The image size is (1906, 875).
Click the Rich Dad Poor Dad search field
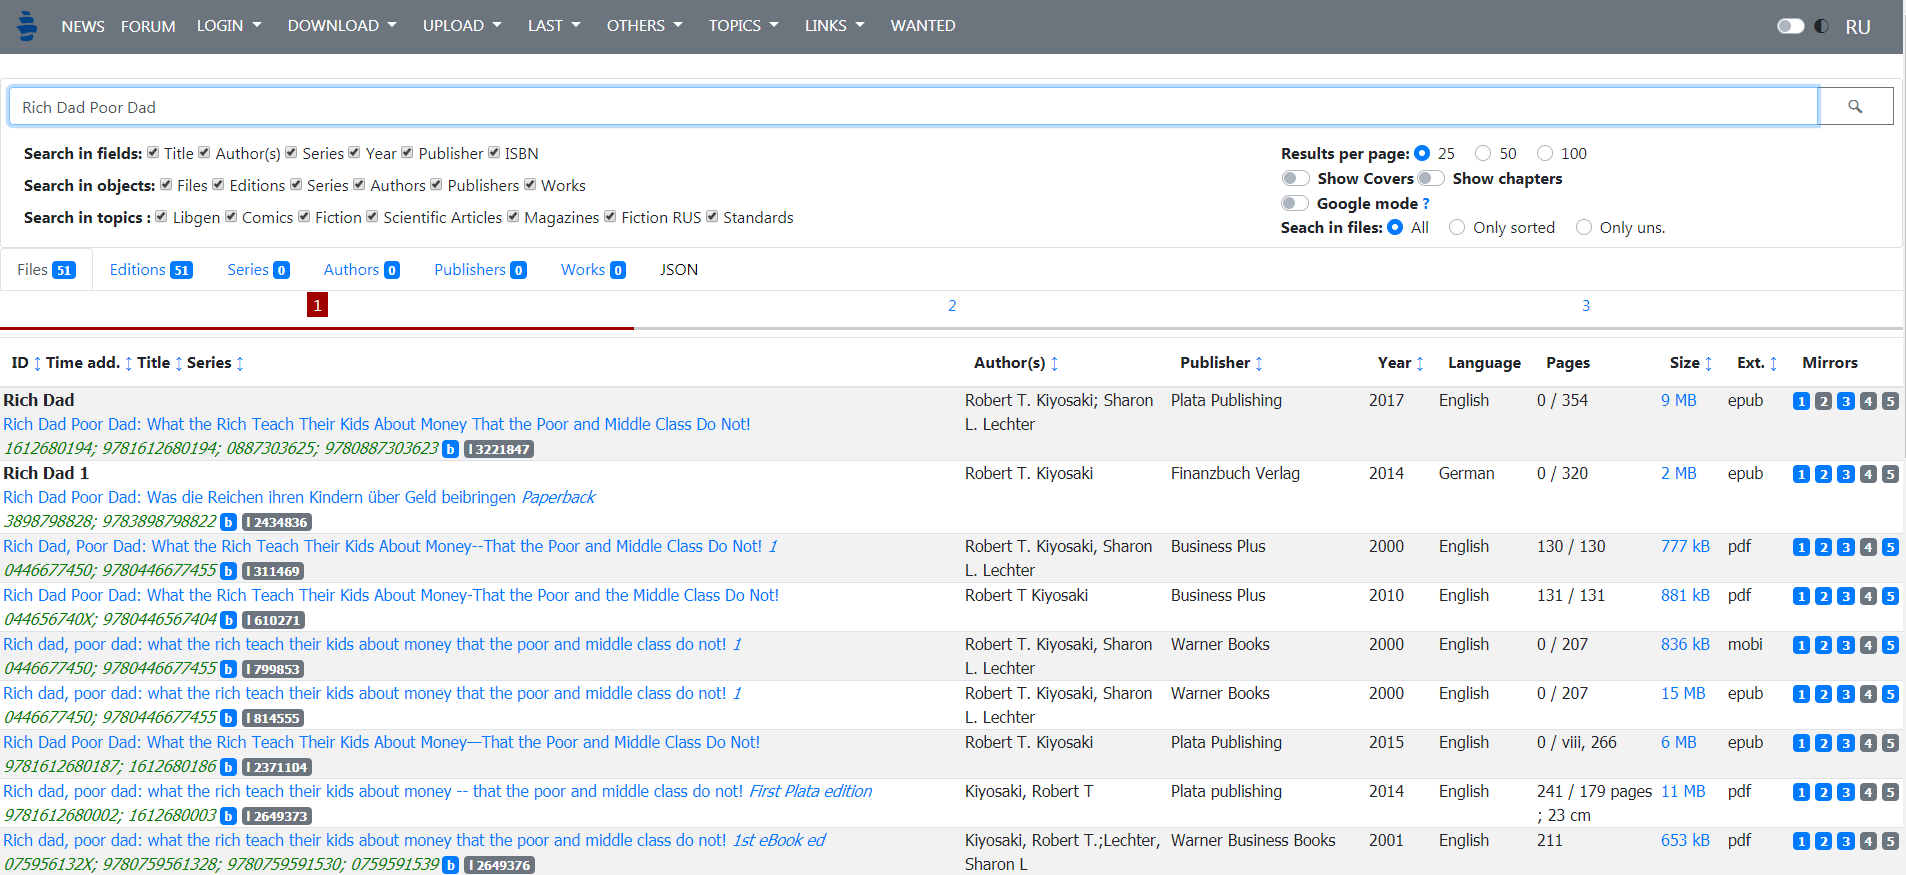pyautogui.click(x=913, y=107)
